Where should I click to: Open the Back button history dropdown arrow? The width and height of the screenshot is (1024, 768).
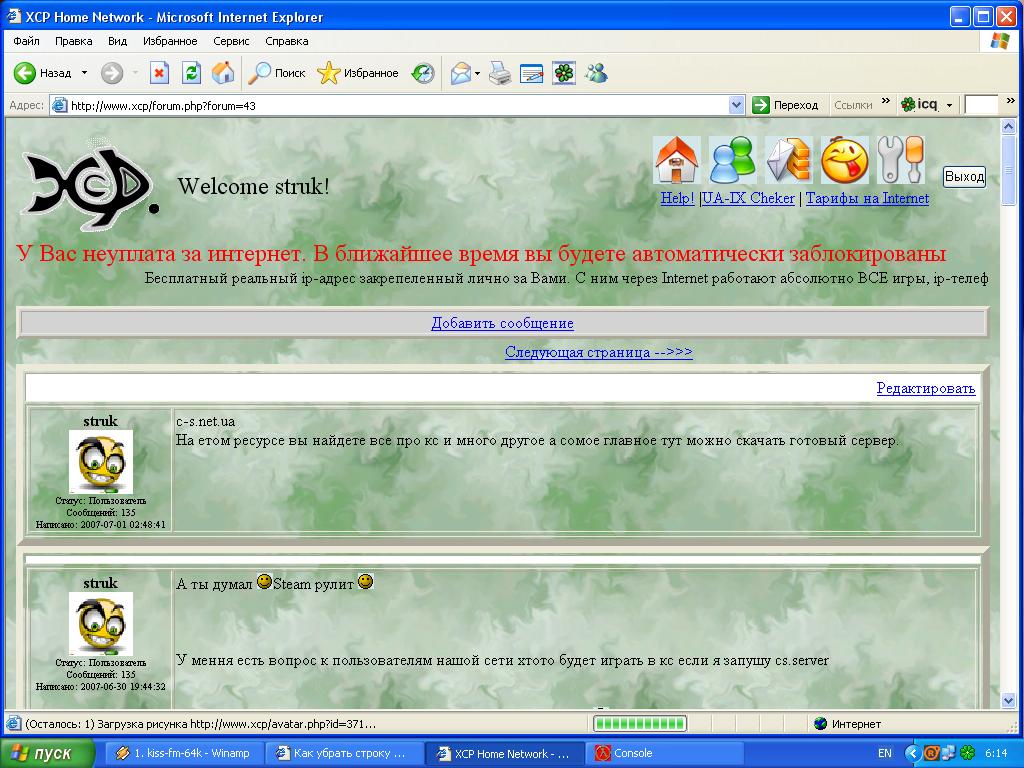pyautogui.click(x=84, y=73)
